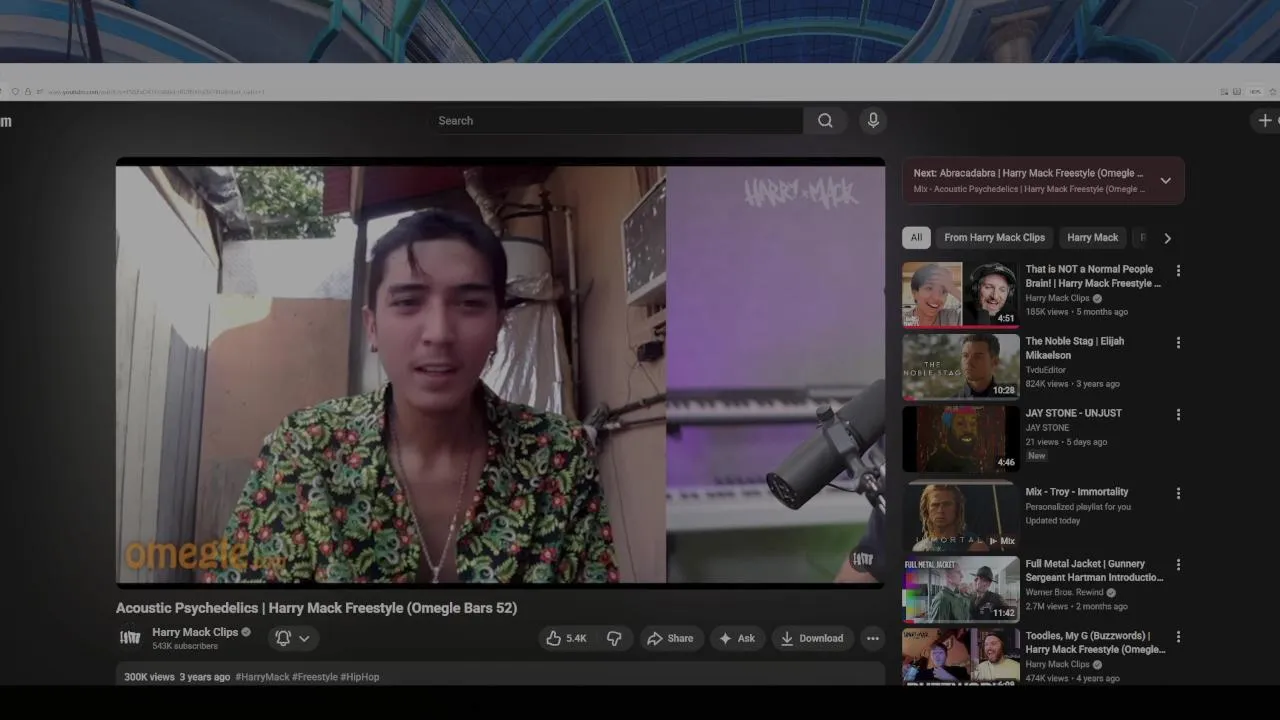Select the From Harry Mack Clips chip
This screenshot has height=720, width=1280.
(x=994, y=237)
